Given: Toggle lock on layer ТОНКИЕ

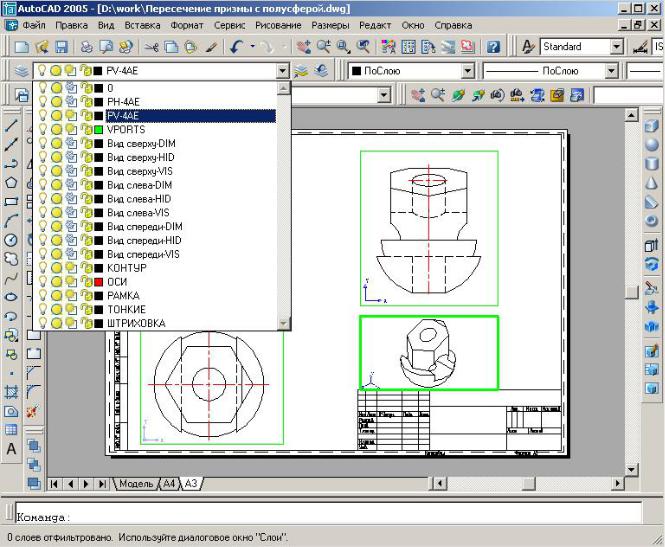Looking at the screenshot, I should [x=87, y=310].
